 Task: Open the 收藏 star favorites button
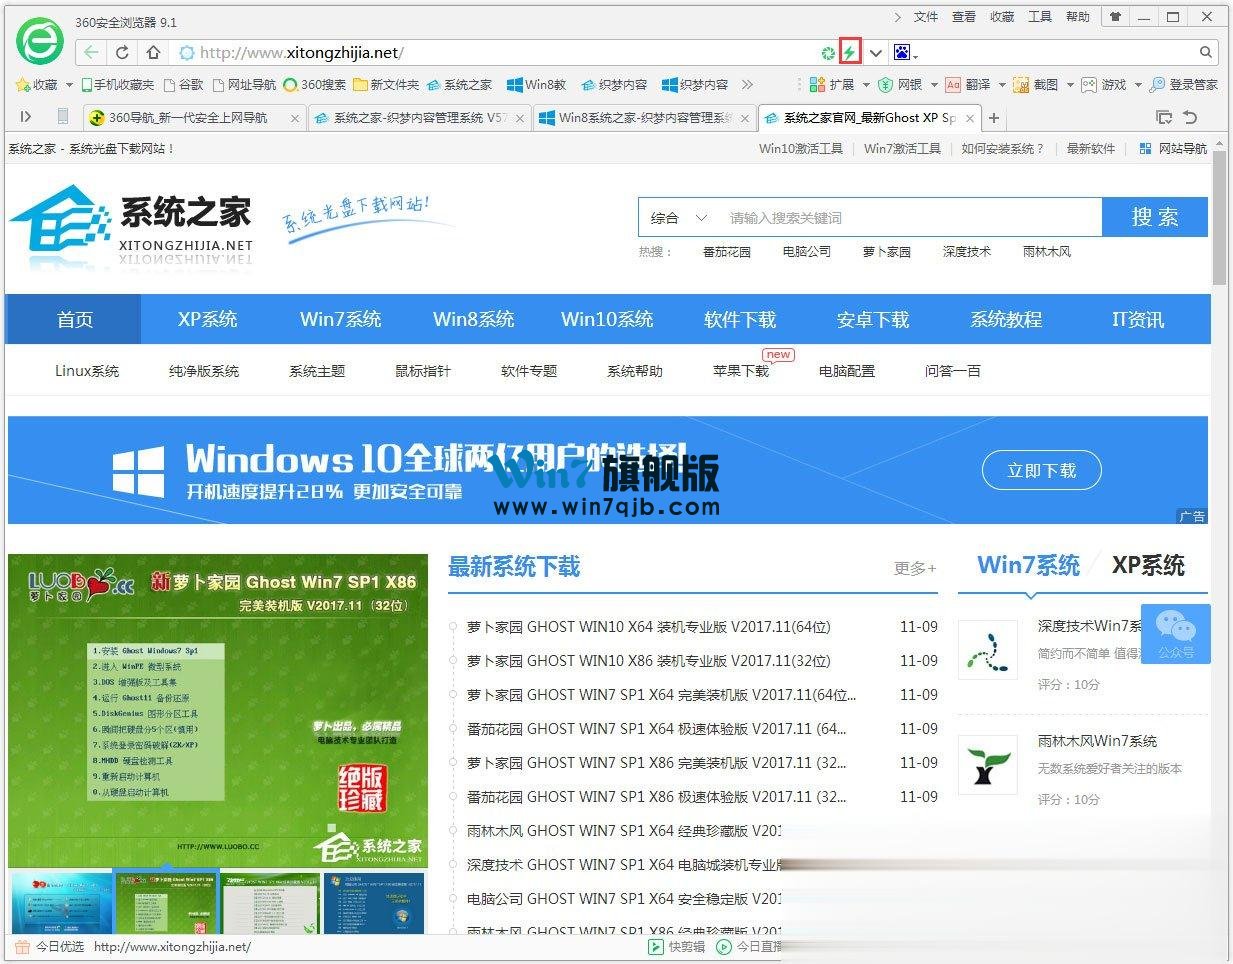pos(37,85)
